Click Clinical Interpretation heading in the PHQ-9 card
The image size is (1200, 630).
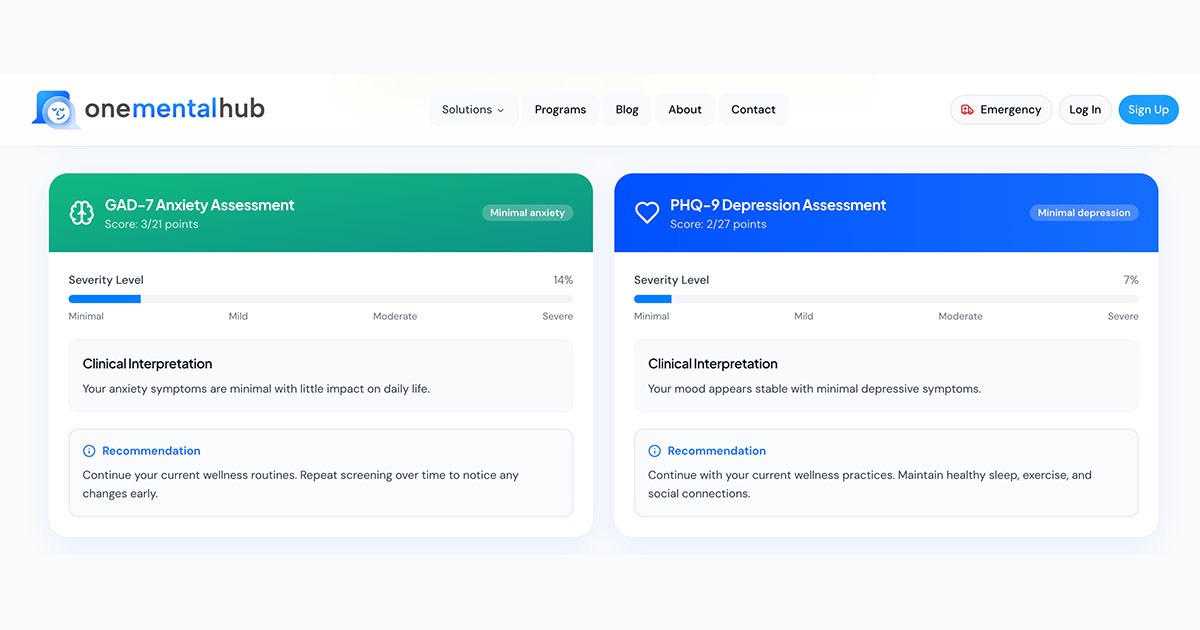tap(713, 364)
